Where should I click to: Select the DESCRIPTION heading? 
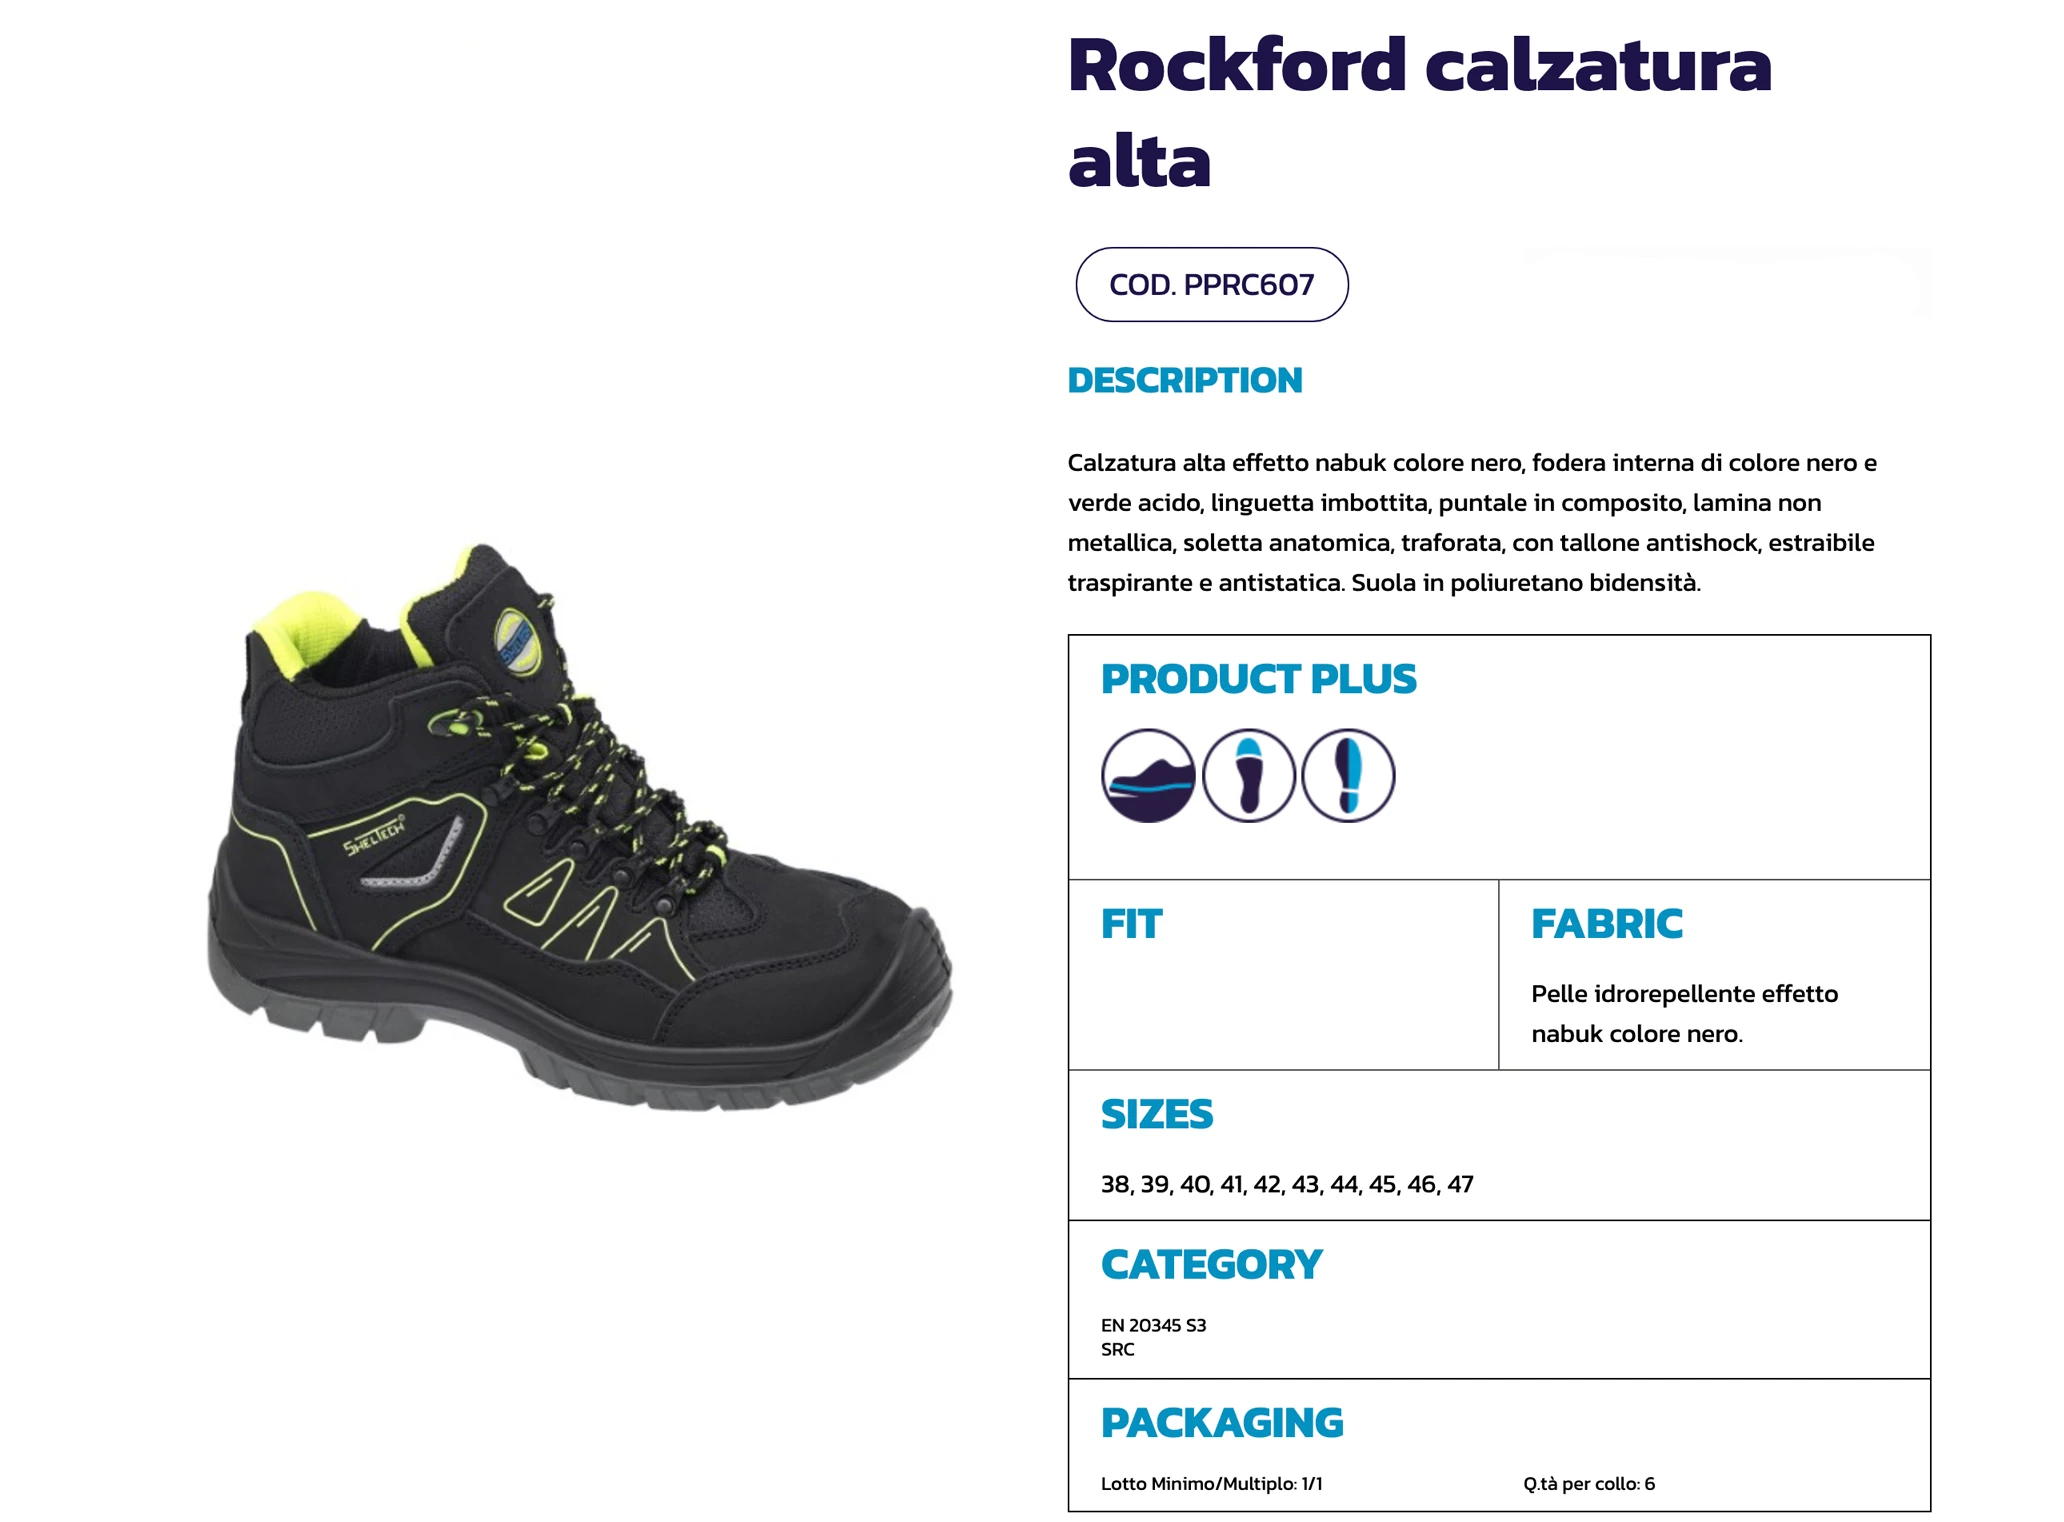click(1185, 380)
